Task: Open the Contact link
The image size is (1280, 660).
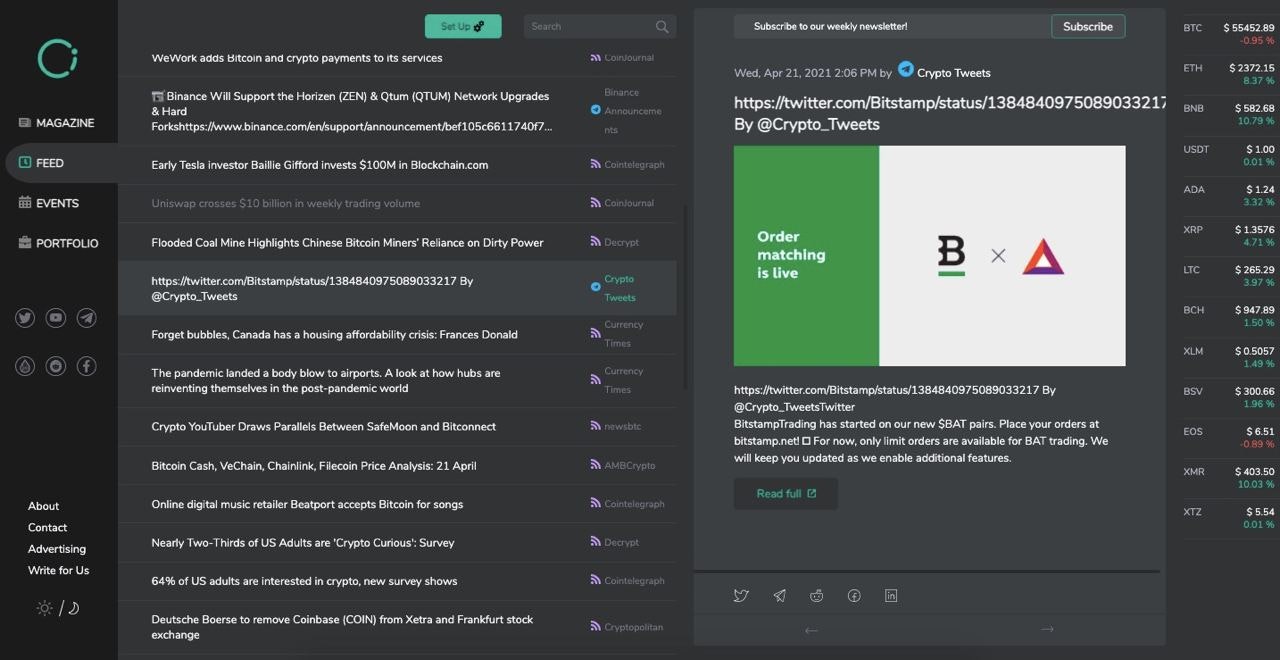Action: click(47, 527)
